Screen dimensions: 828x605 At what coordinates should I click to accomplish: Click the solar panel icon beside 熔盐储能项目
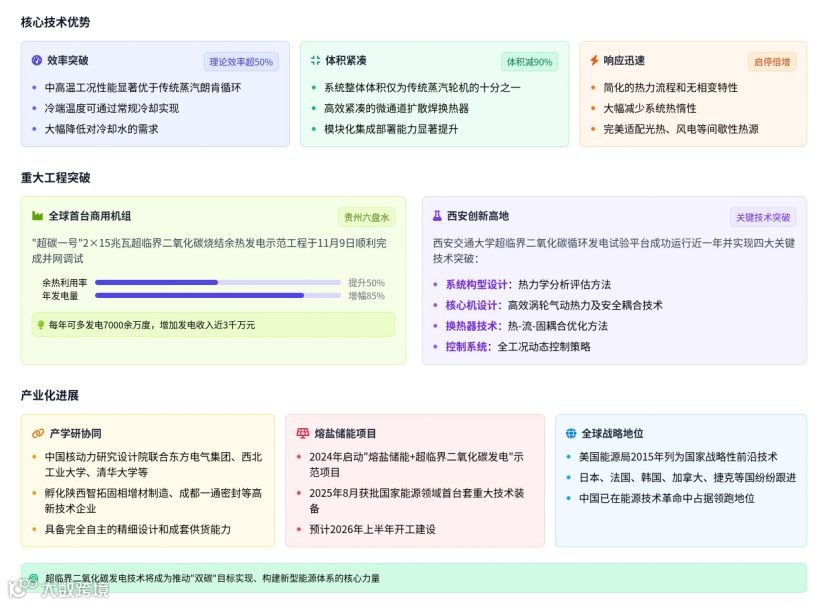(303, 433)
